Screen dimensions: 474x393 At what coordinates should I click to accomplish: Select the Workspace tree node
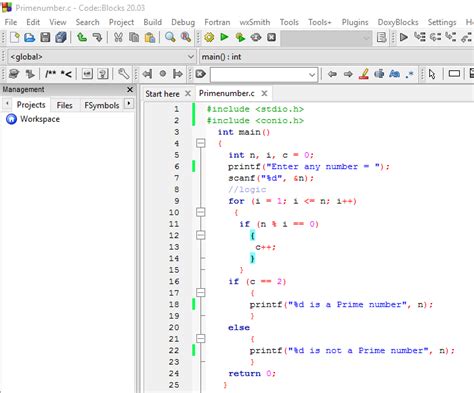point(40,119)
